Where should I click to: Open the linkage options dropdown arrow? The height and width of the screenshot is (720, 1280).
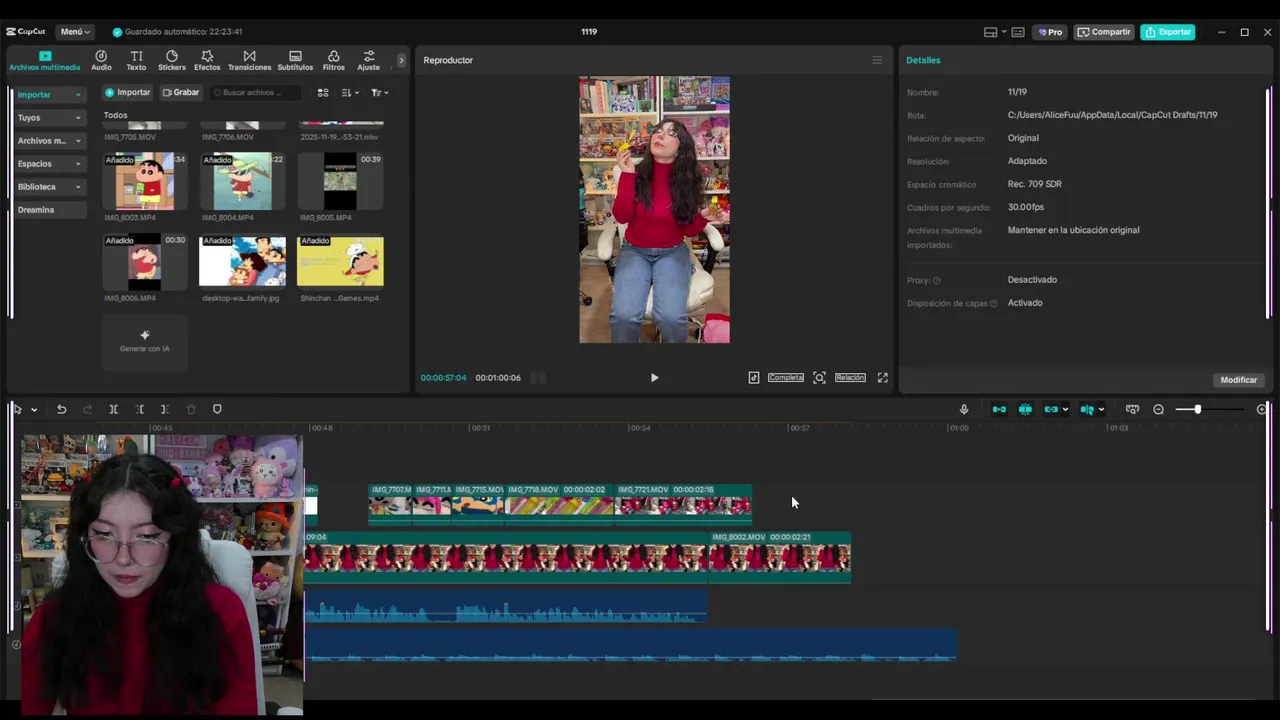click(1065, 410)
